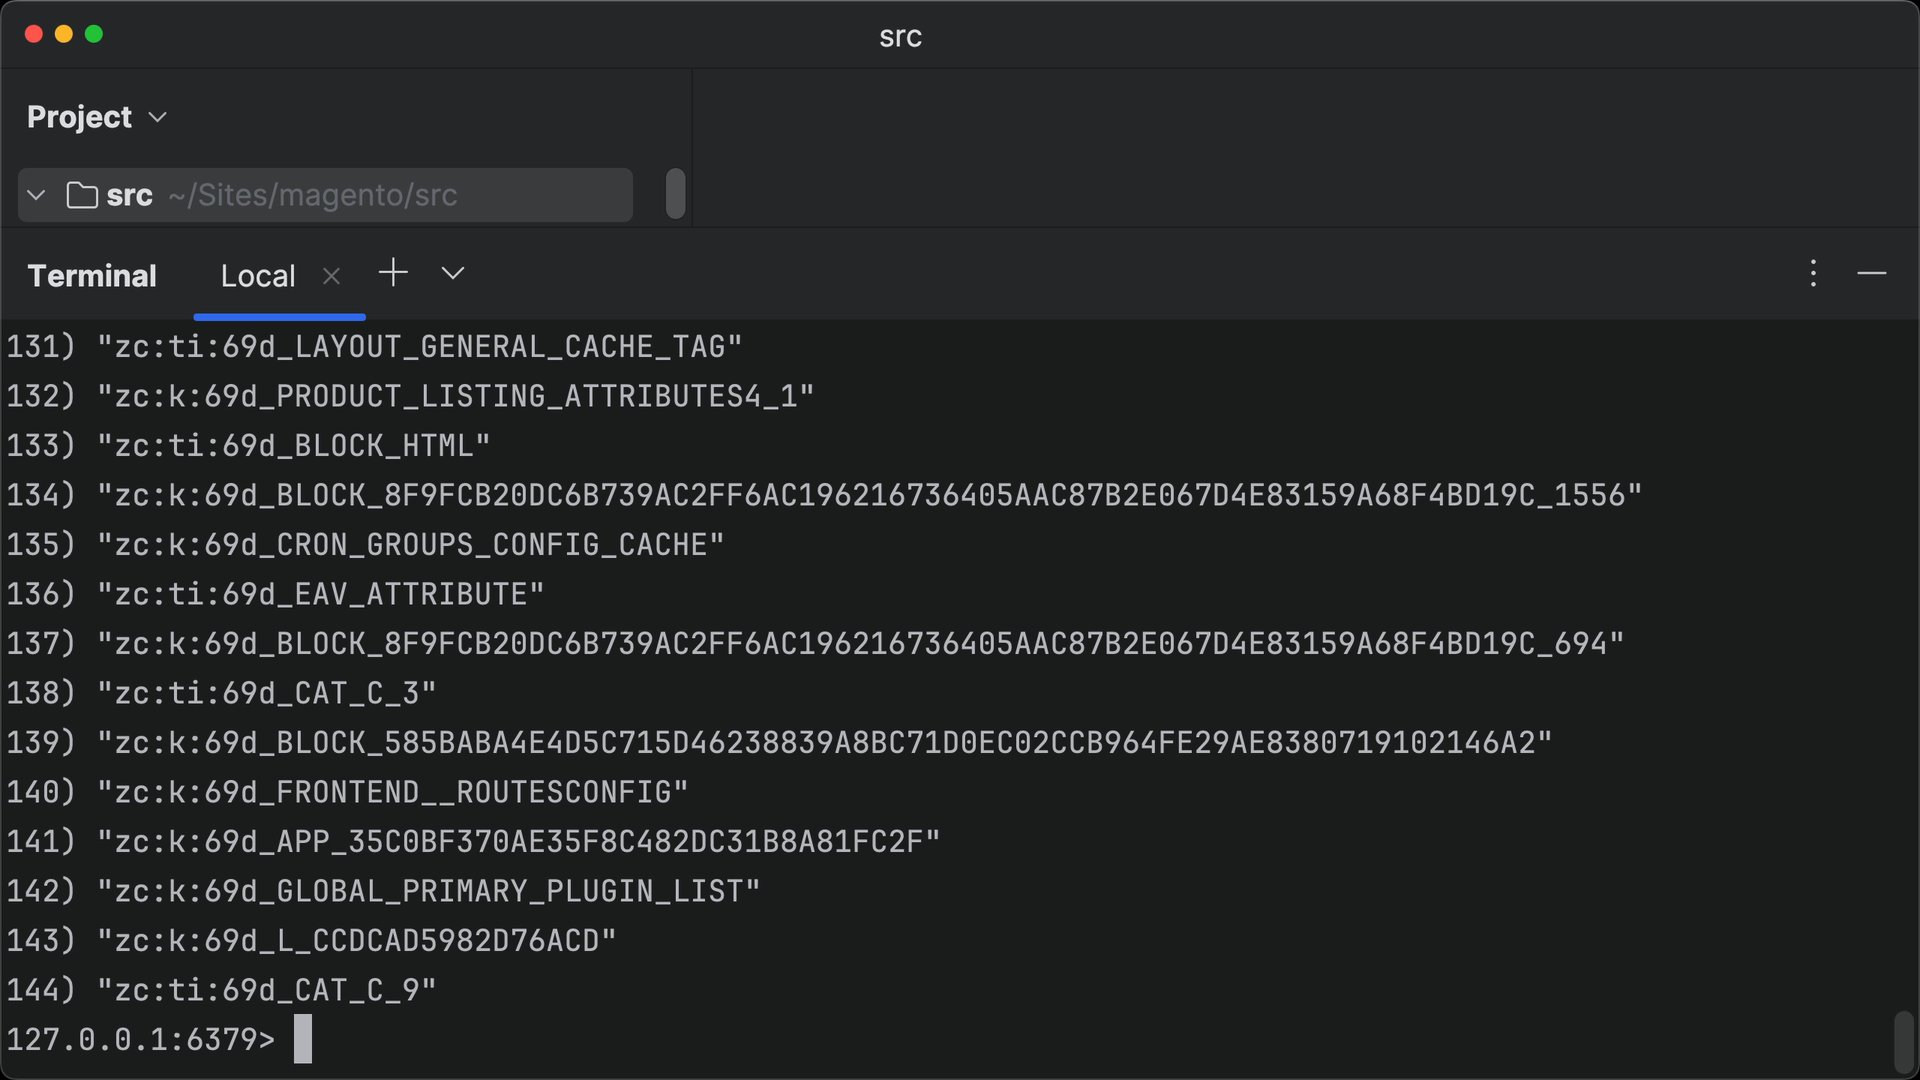Screen dimensions: 1920x1080
Task: Expand the Project view dropdown
Action: click(157, 117)
